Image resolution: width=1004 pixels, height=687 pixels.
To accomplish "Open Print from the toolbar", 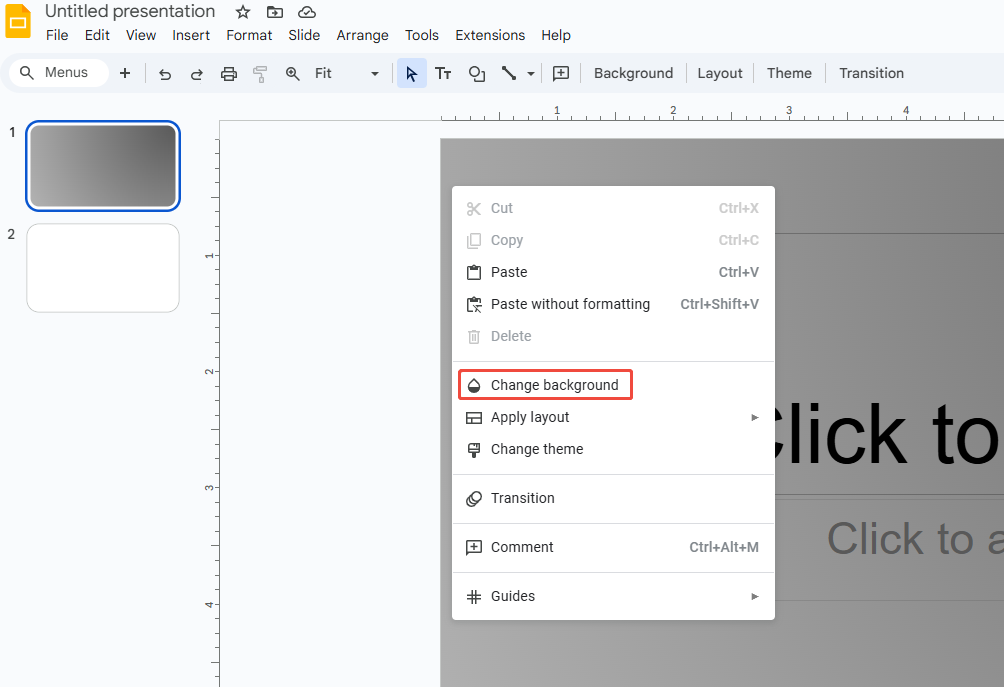I will 229,73.
